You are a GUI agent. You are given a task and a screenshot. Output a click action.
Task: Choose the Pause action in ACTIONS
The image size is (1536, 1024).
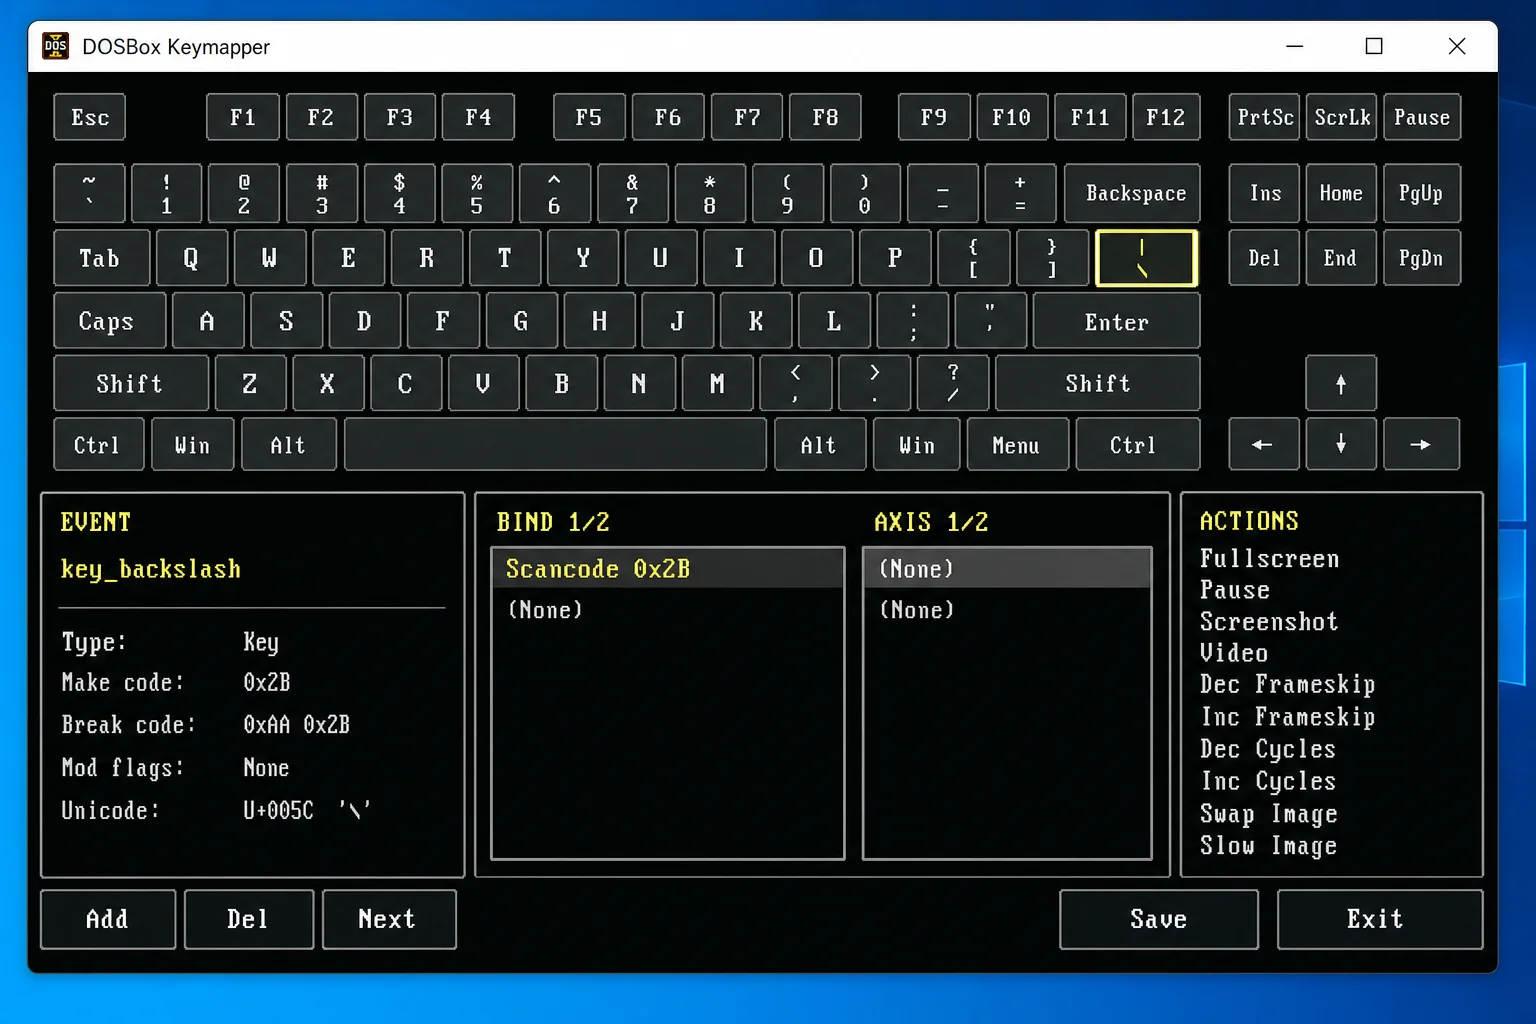coord(1235,590)
